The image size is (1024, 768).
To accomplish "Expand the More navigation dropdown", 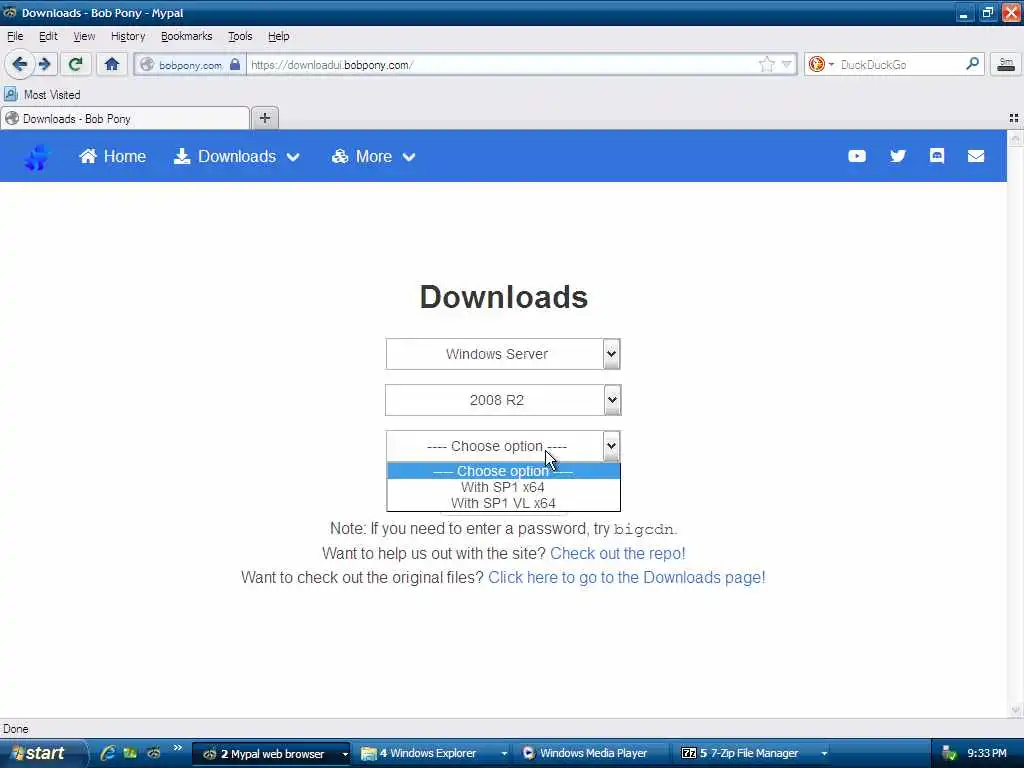I will (373, 156).
